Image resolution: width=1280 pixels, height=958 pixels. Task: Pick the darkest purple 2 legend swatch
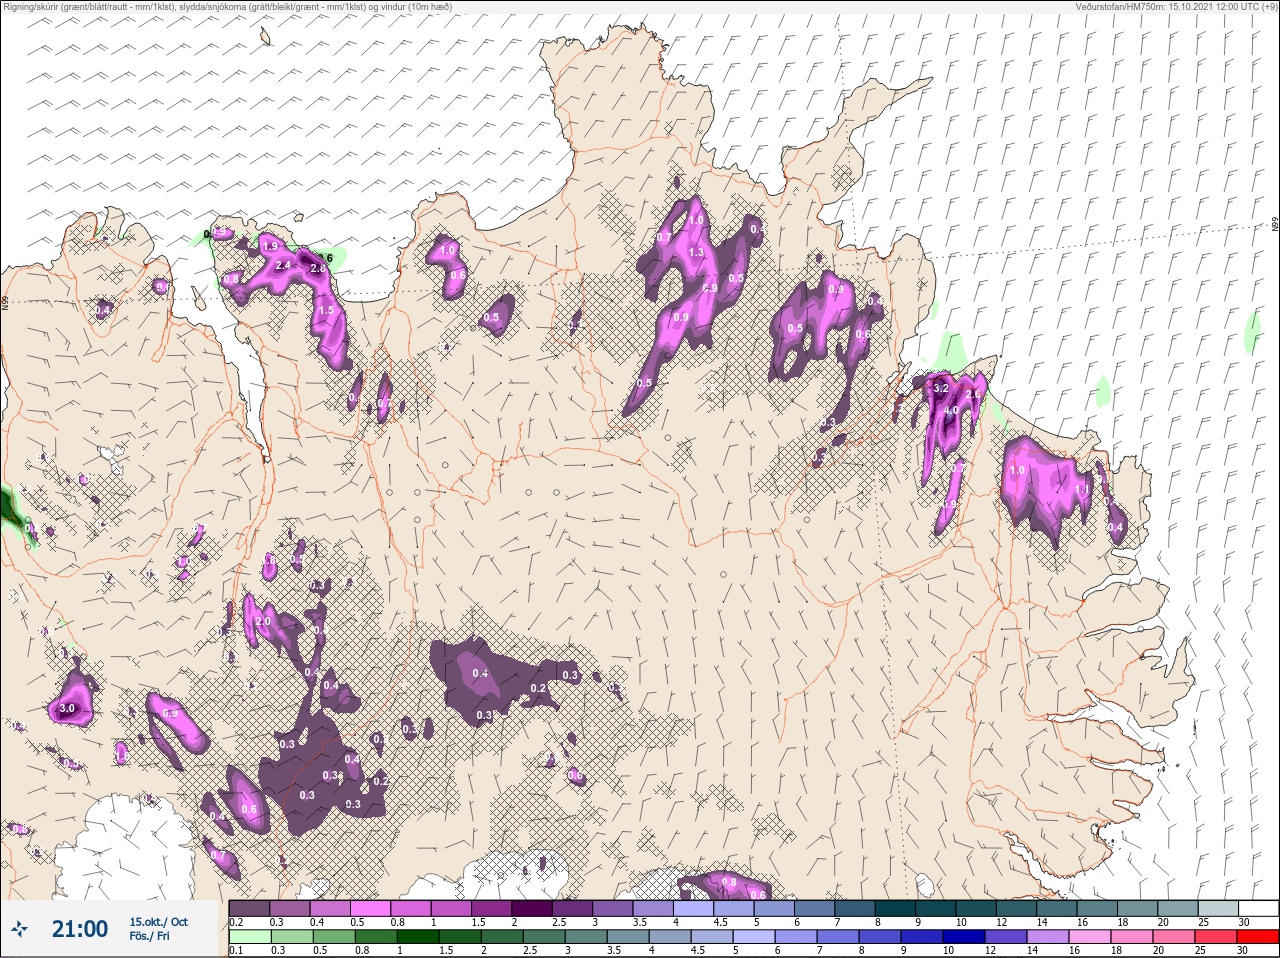pyautogui.click(x=532, y=909)
